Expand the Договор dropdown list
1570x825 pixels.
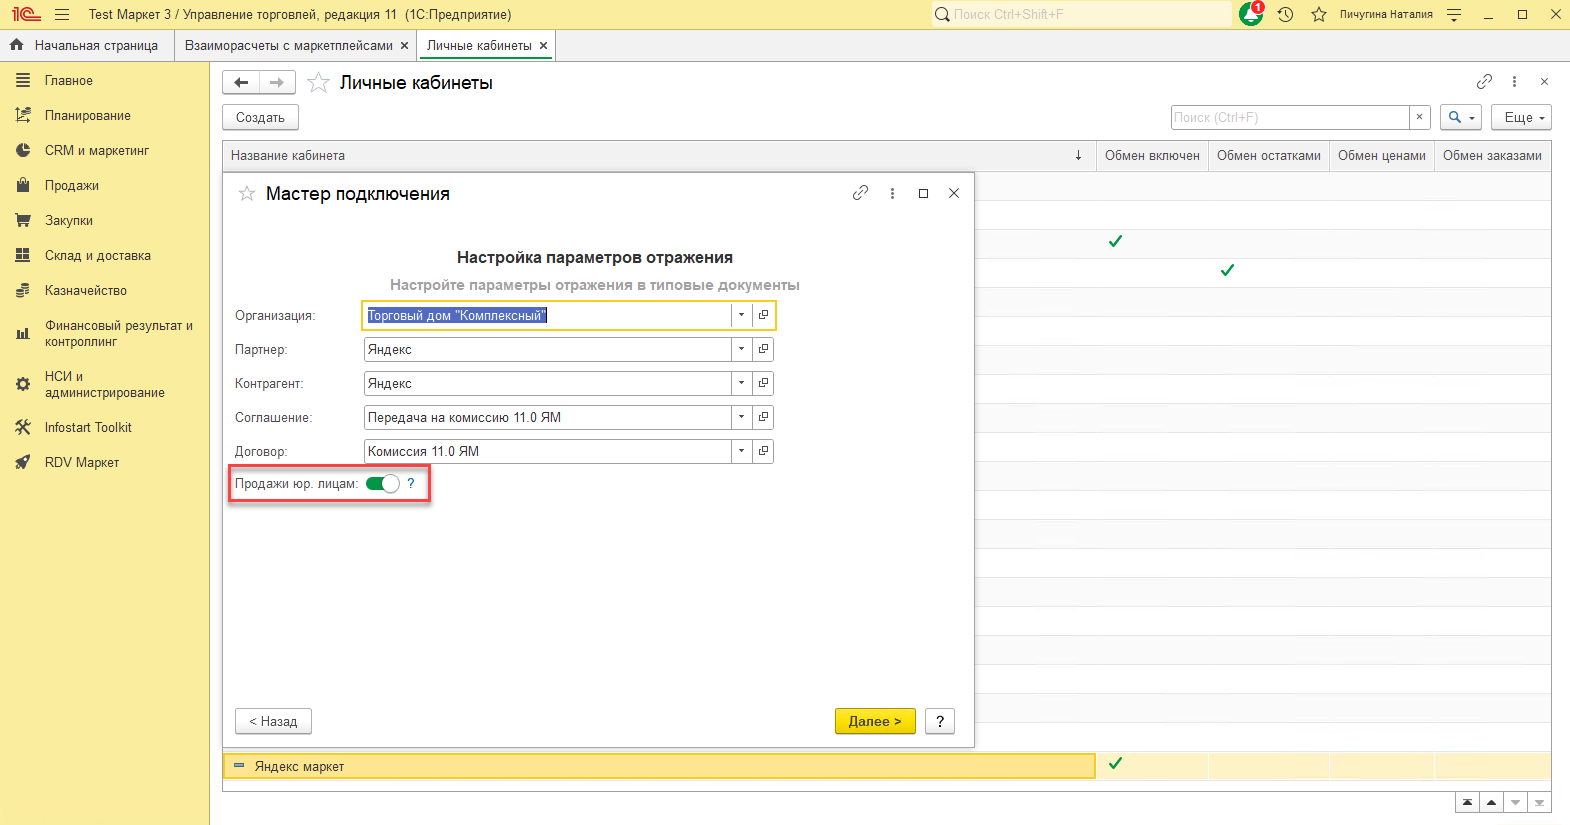[741, 451]
